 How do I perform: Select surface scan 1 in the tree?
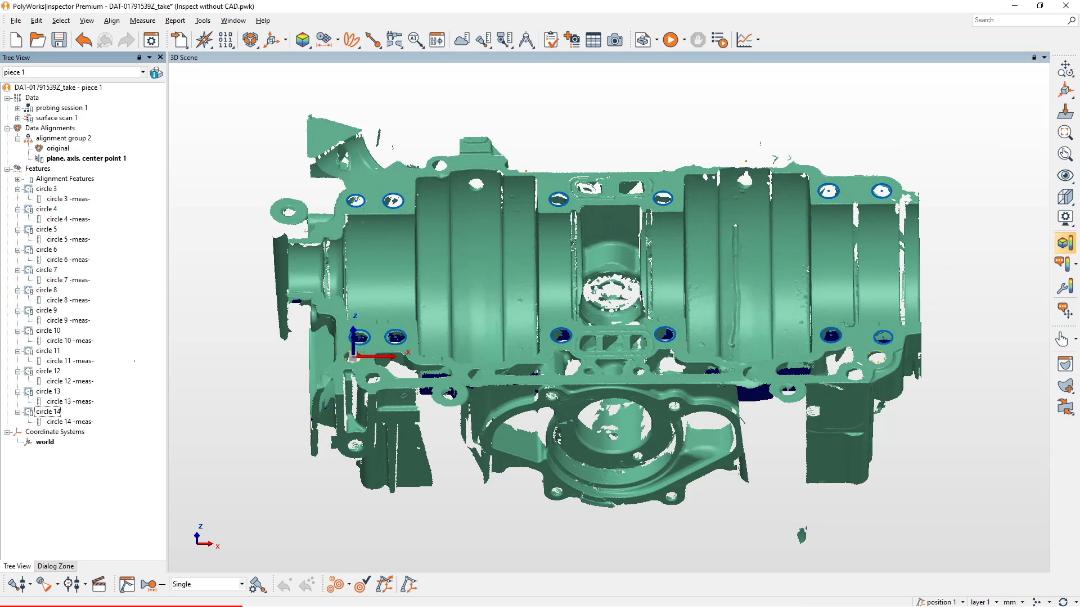[56, 118]
